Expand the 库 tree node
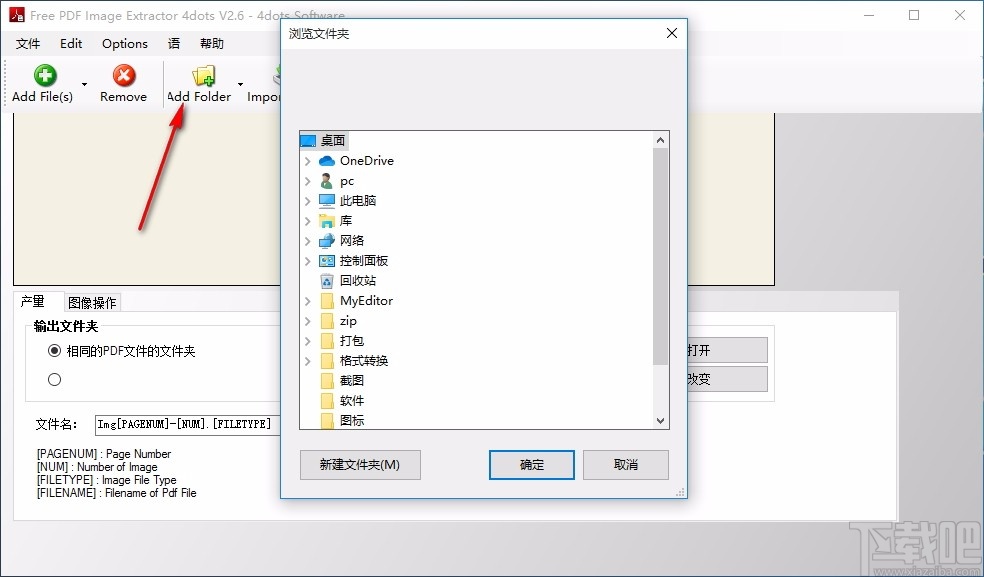The width and height of the screenshot is (984, 577). coord(308,220)
